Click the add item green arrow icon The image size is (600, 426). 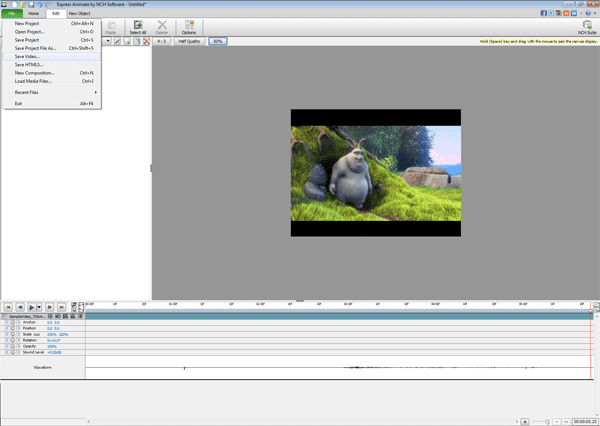tap(128, 41)
